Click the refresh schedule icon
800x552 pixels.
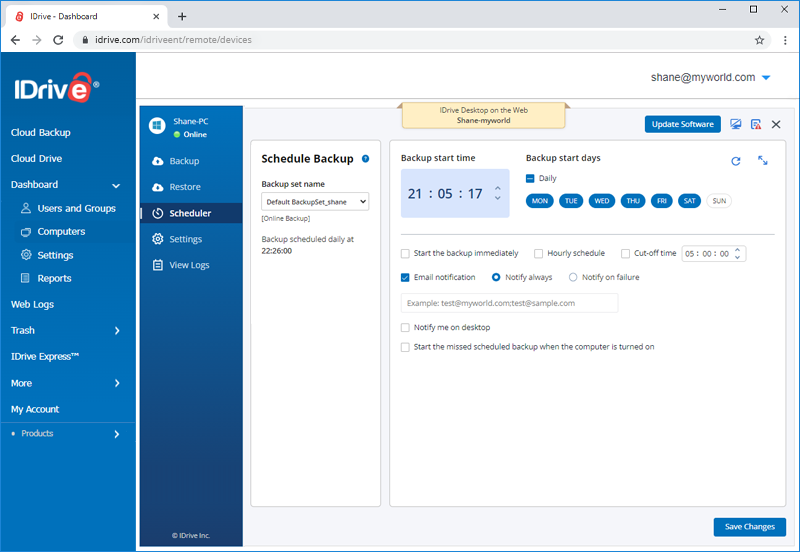coord(736,161)
